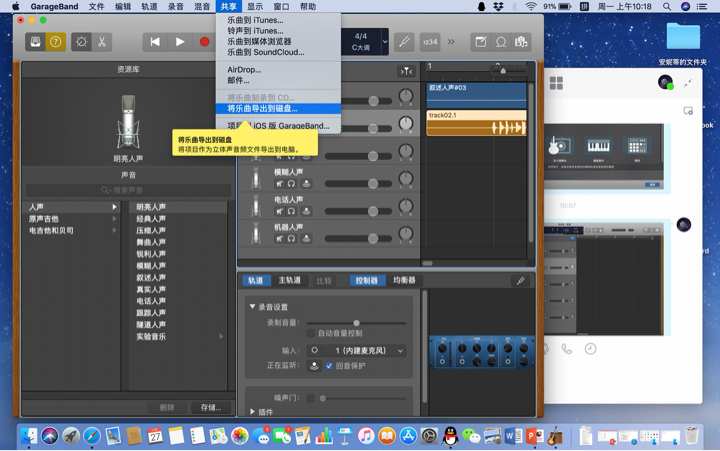Choose 将乐曲导出到磁盘… from the 共享 menu
Screen dimensions: 720x451
[x=278, y=109]
